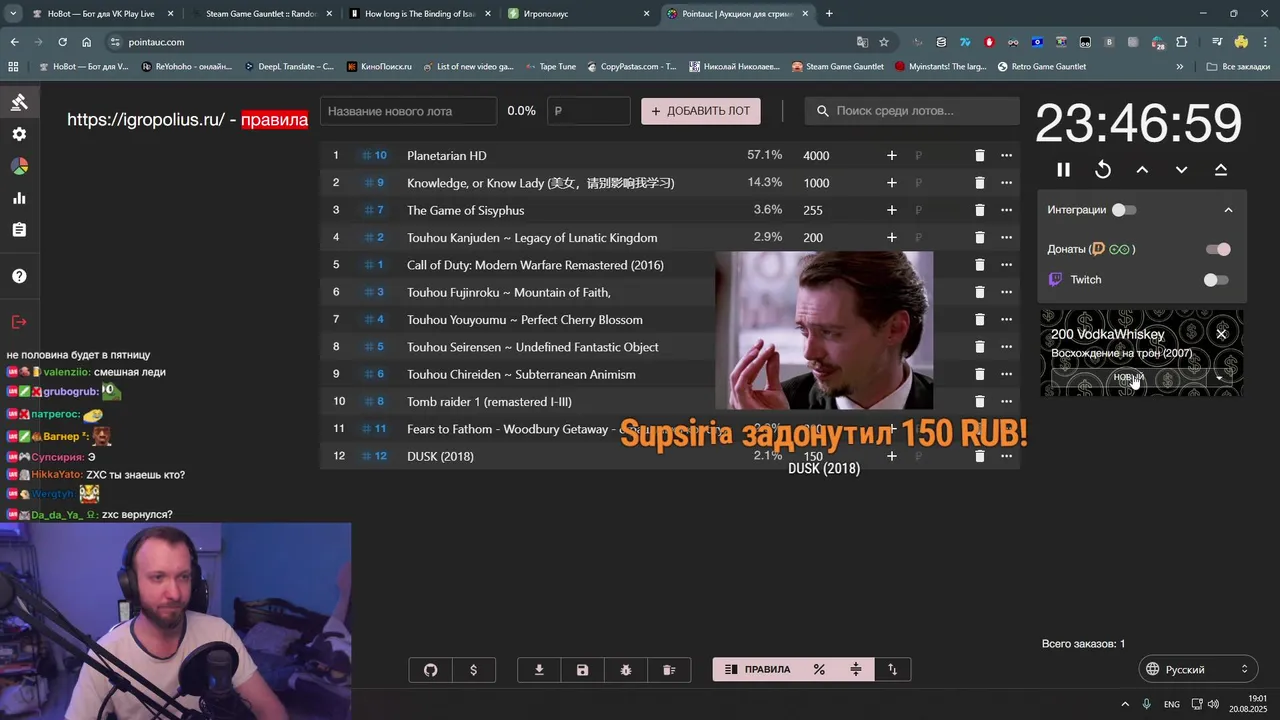Click the bug report icon
The height and width of the screenshot is (720, 1280).
coord(626,670)
